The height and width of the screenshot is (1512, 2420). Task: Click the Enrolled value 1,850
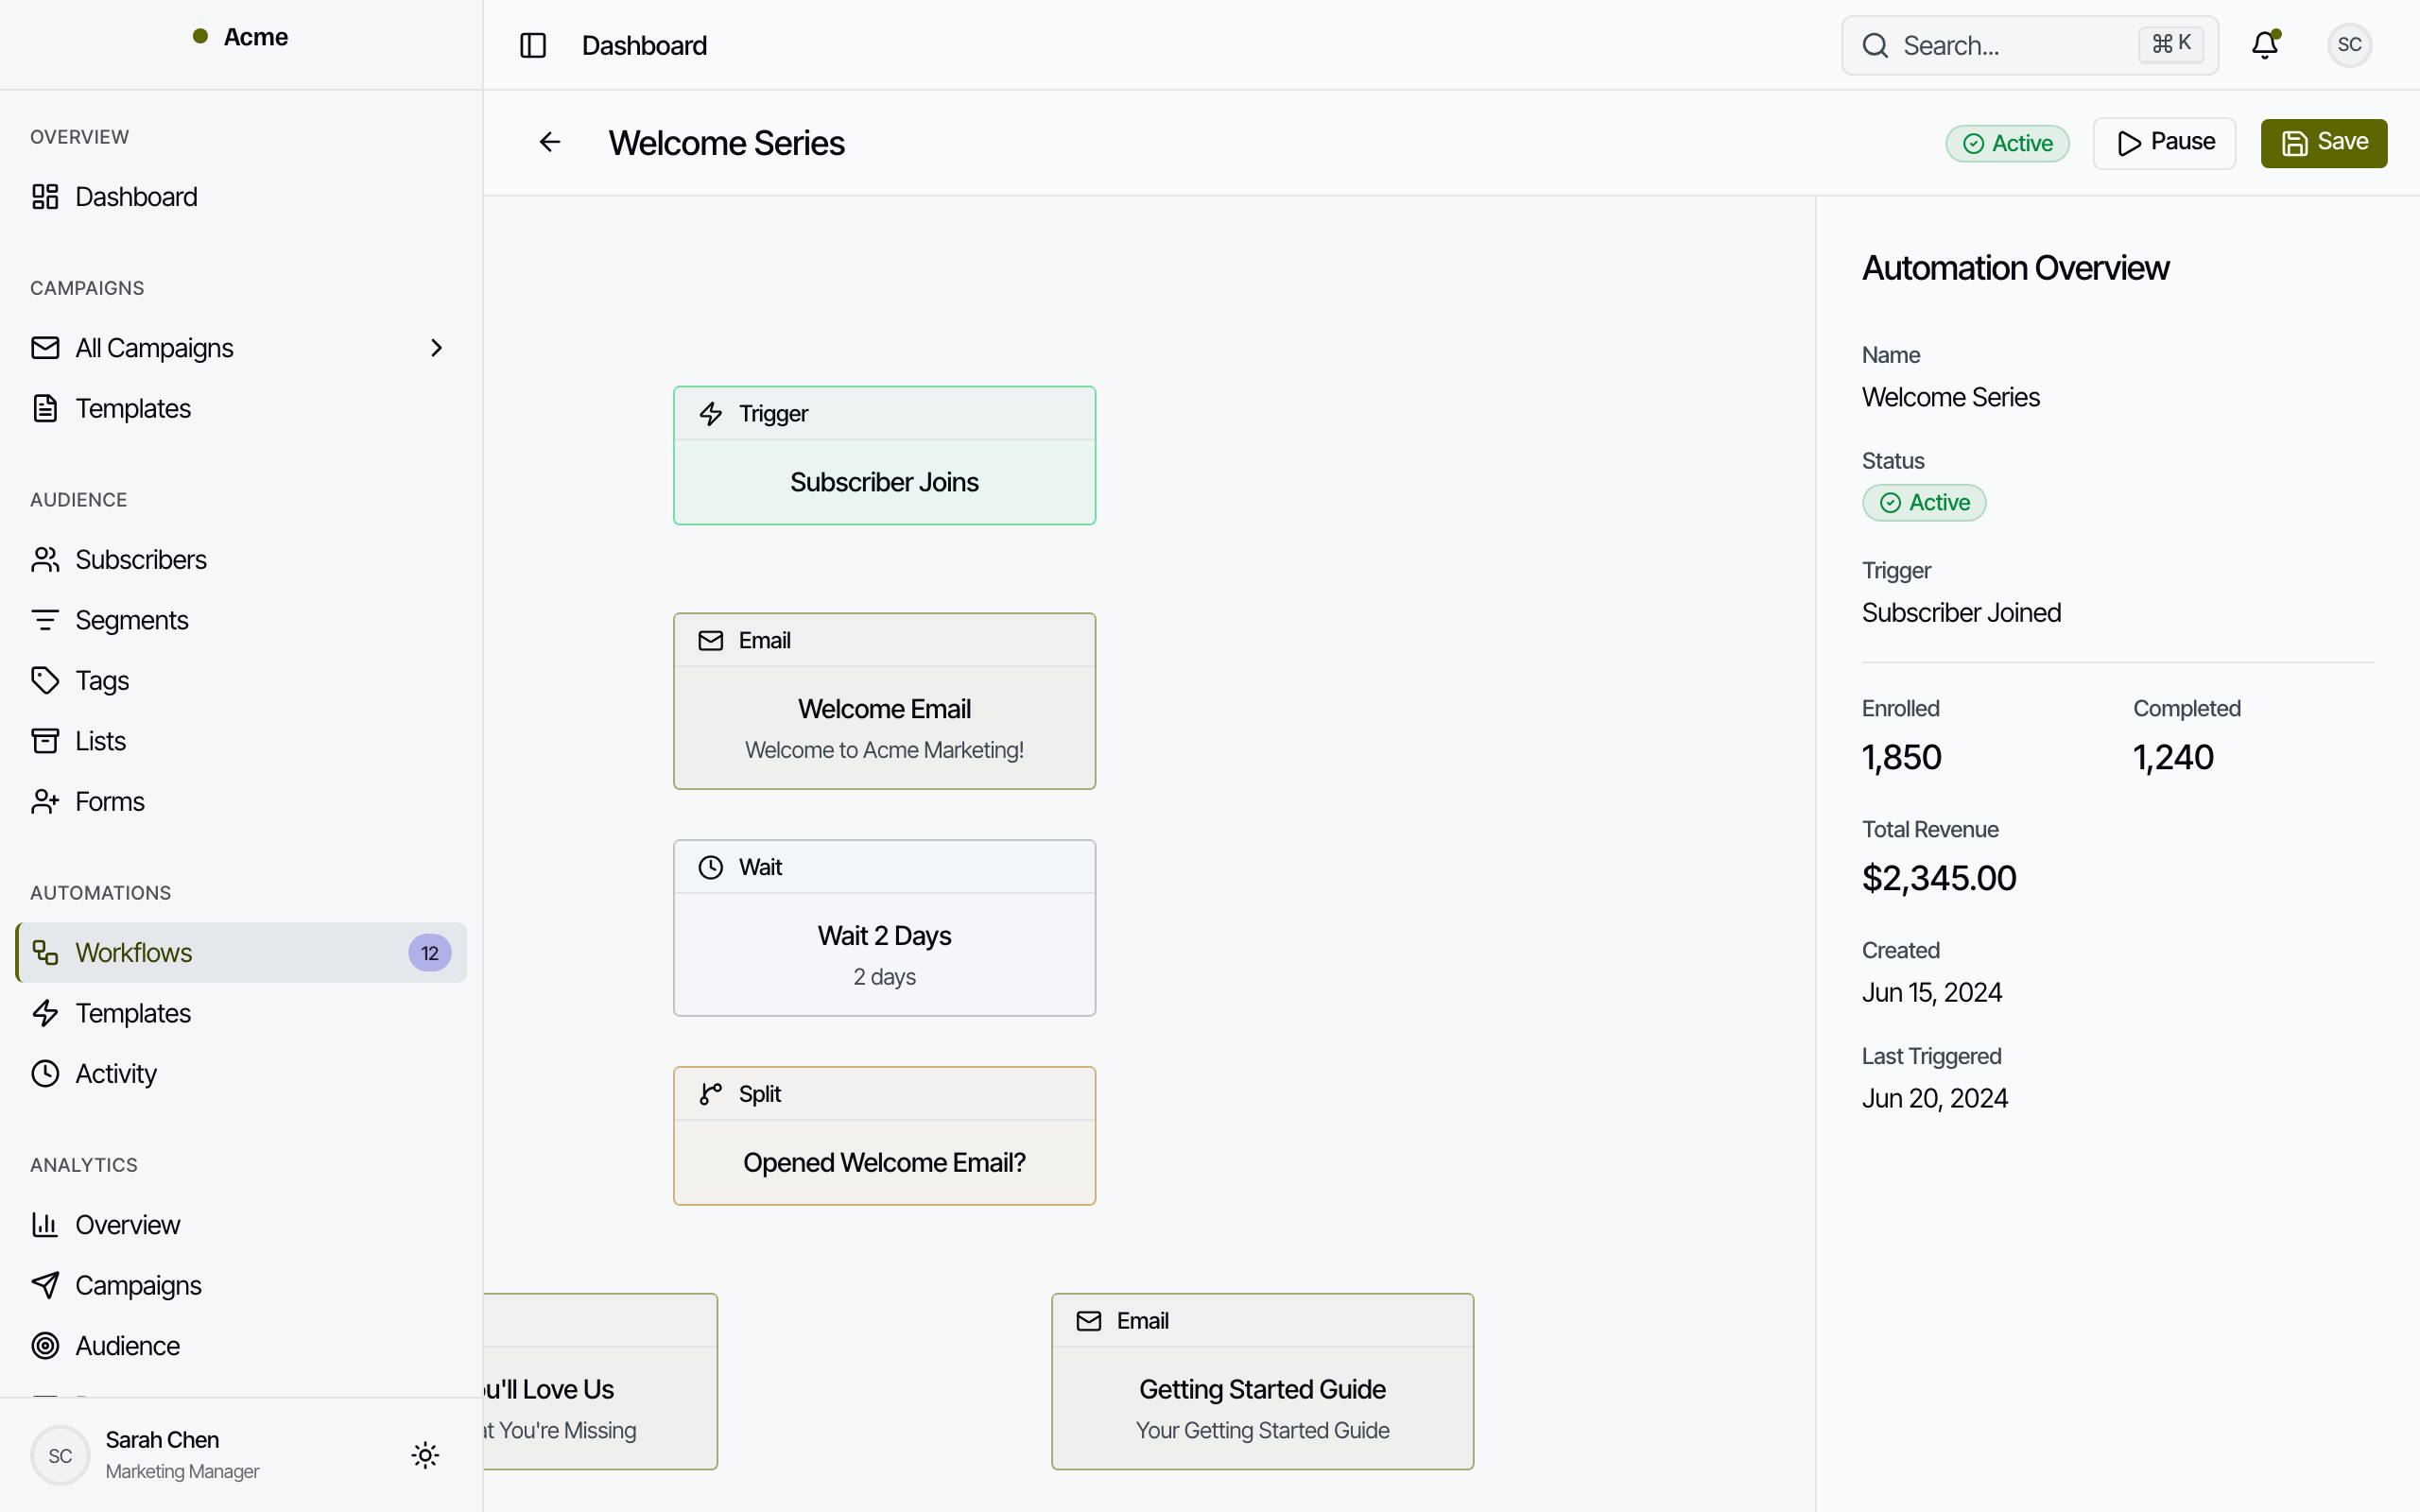coord(1901,757)
